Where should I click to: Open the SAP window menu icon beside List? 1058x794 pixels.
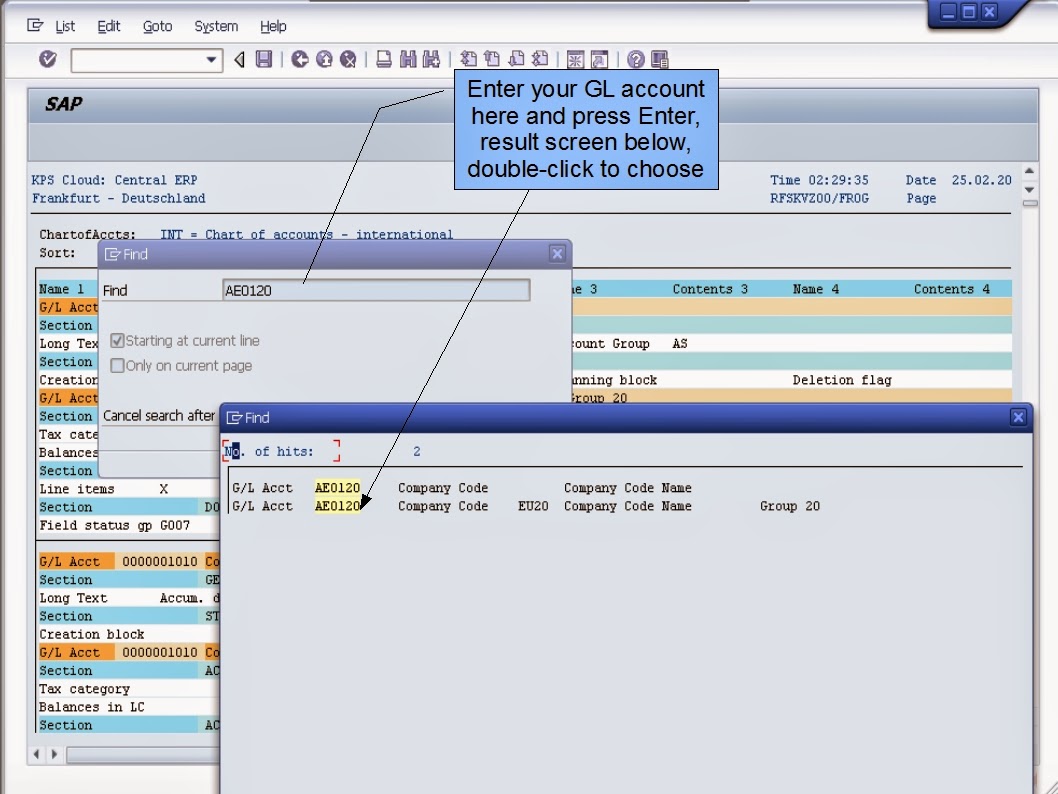point(35,26)
